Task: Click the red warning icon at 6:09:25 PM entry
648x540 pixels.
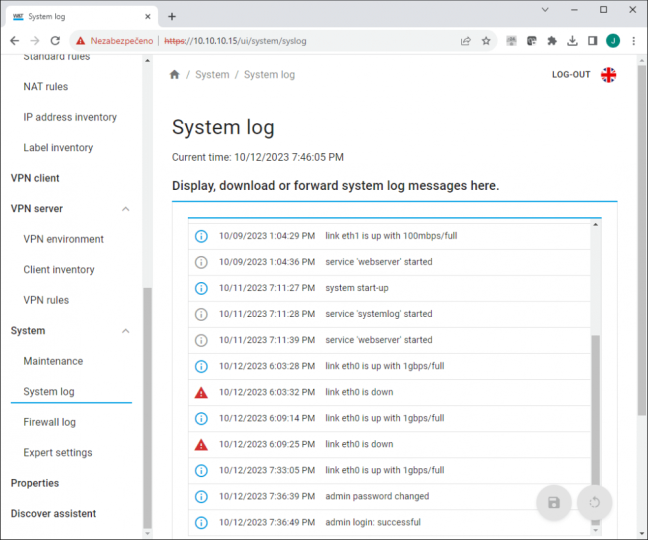Action: [201, 445]
